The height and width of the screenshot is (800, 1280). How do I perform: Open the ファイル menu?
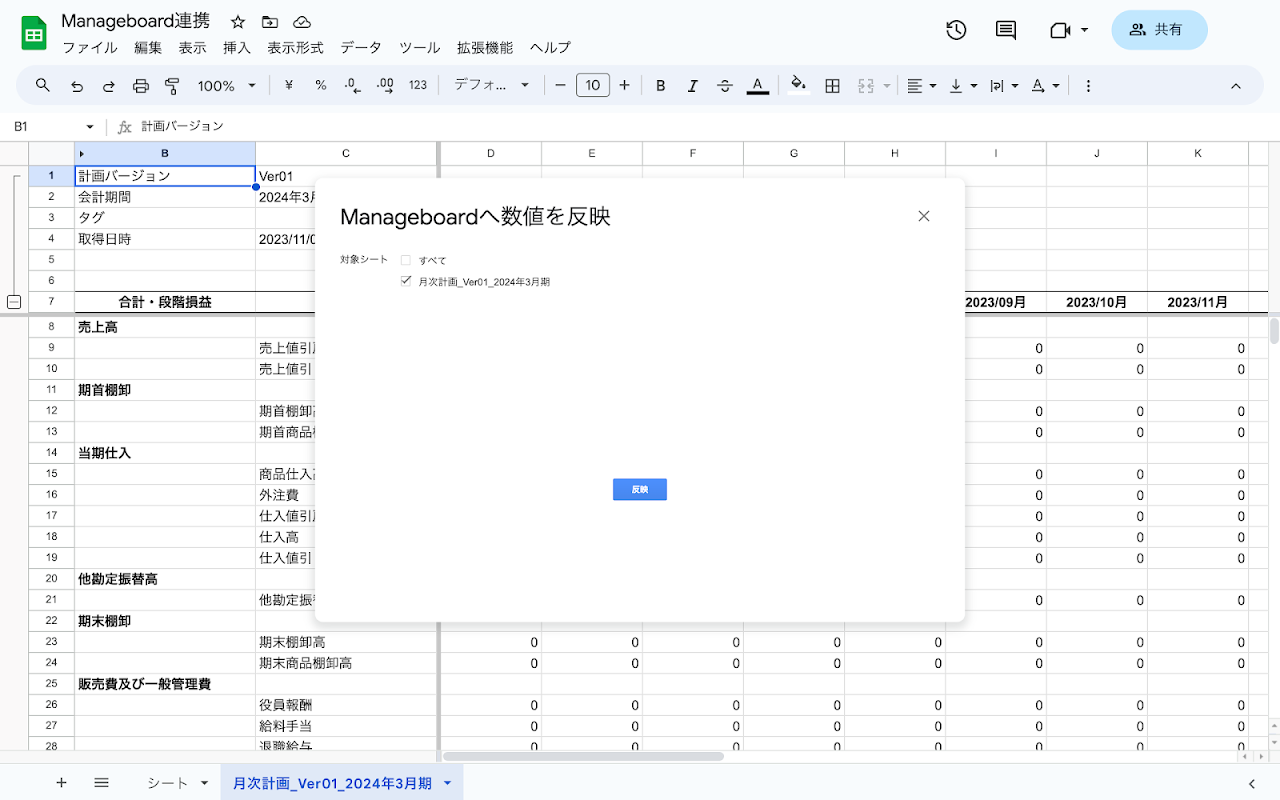[x=90, y=48]
